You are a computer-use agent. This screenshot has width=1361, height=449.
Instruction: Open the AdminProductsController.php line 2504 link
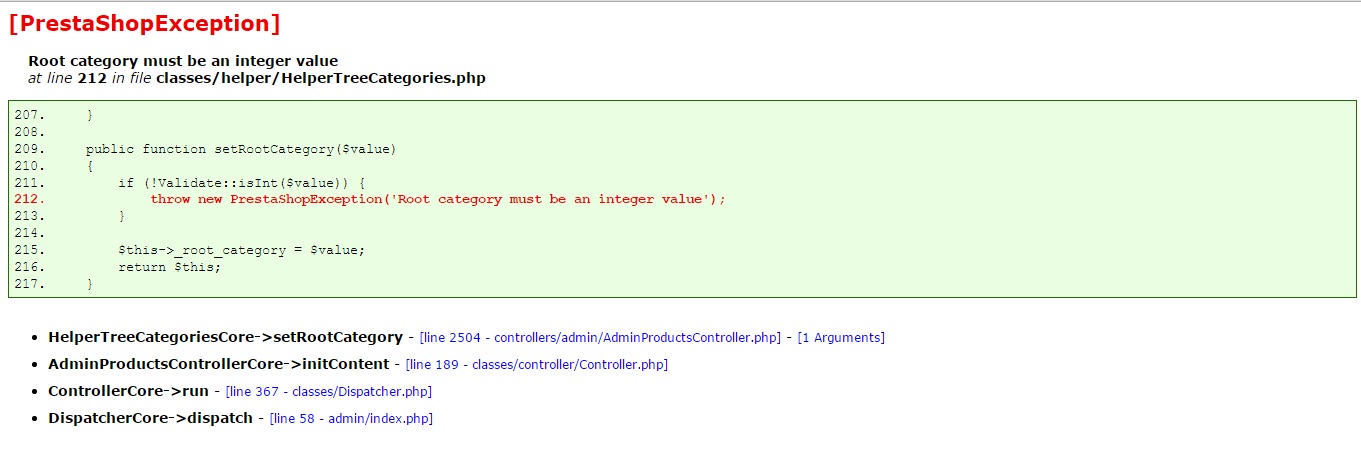coord(600,338)
